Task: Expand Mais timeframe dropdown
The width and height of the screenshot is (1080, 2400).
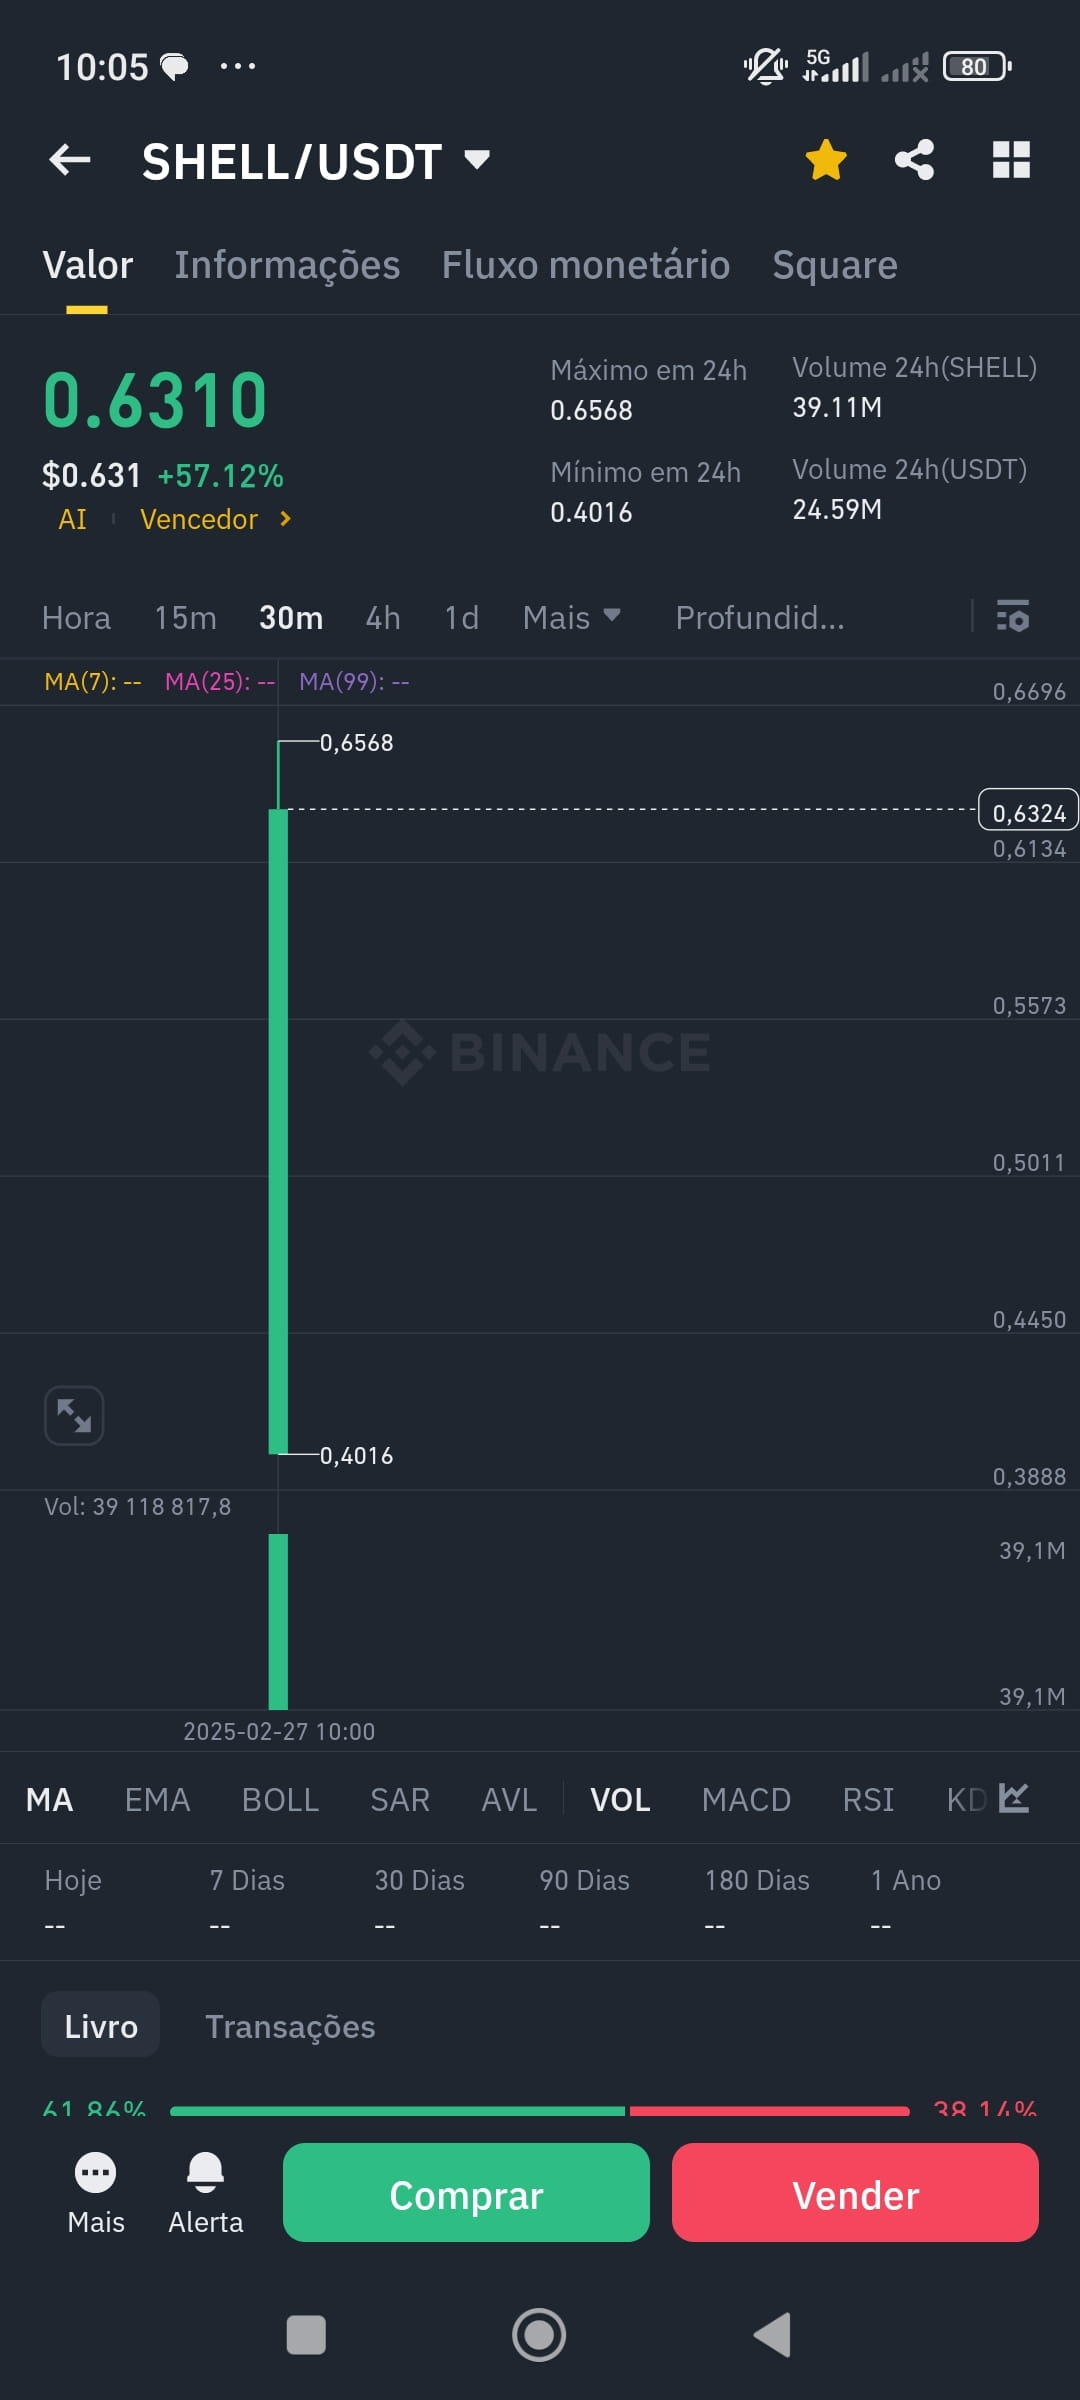Action: pos(572,617)
